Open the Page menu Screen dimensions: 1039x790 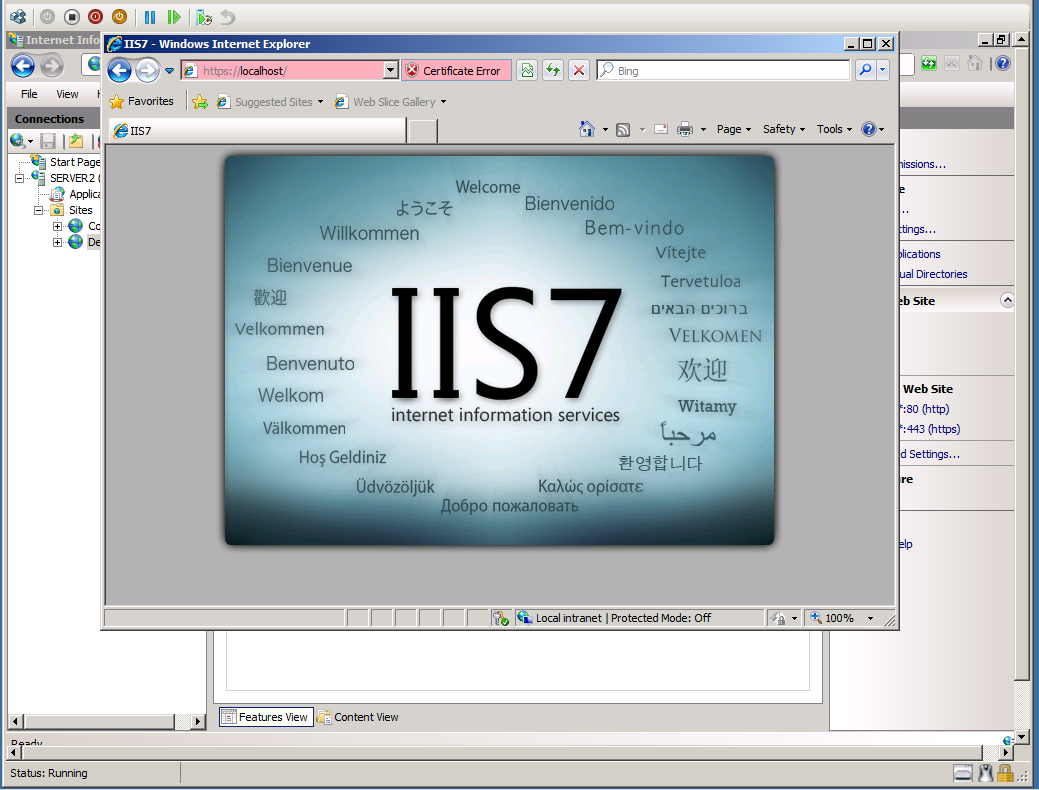click(x=734, y=129)
